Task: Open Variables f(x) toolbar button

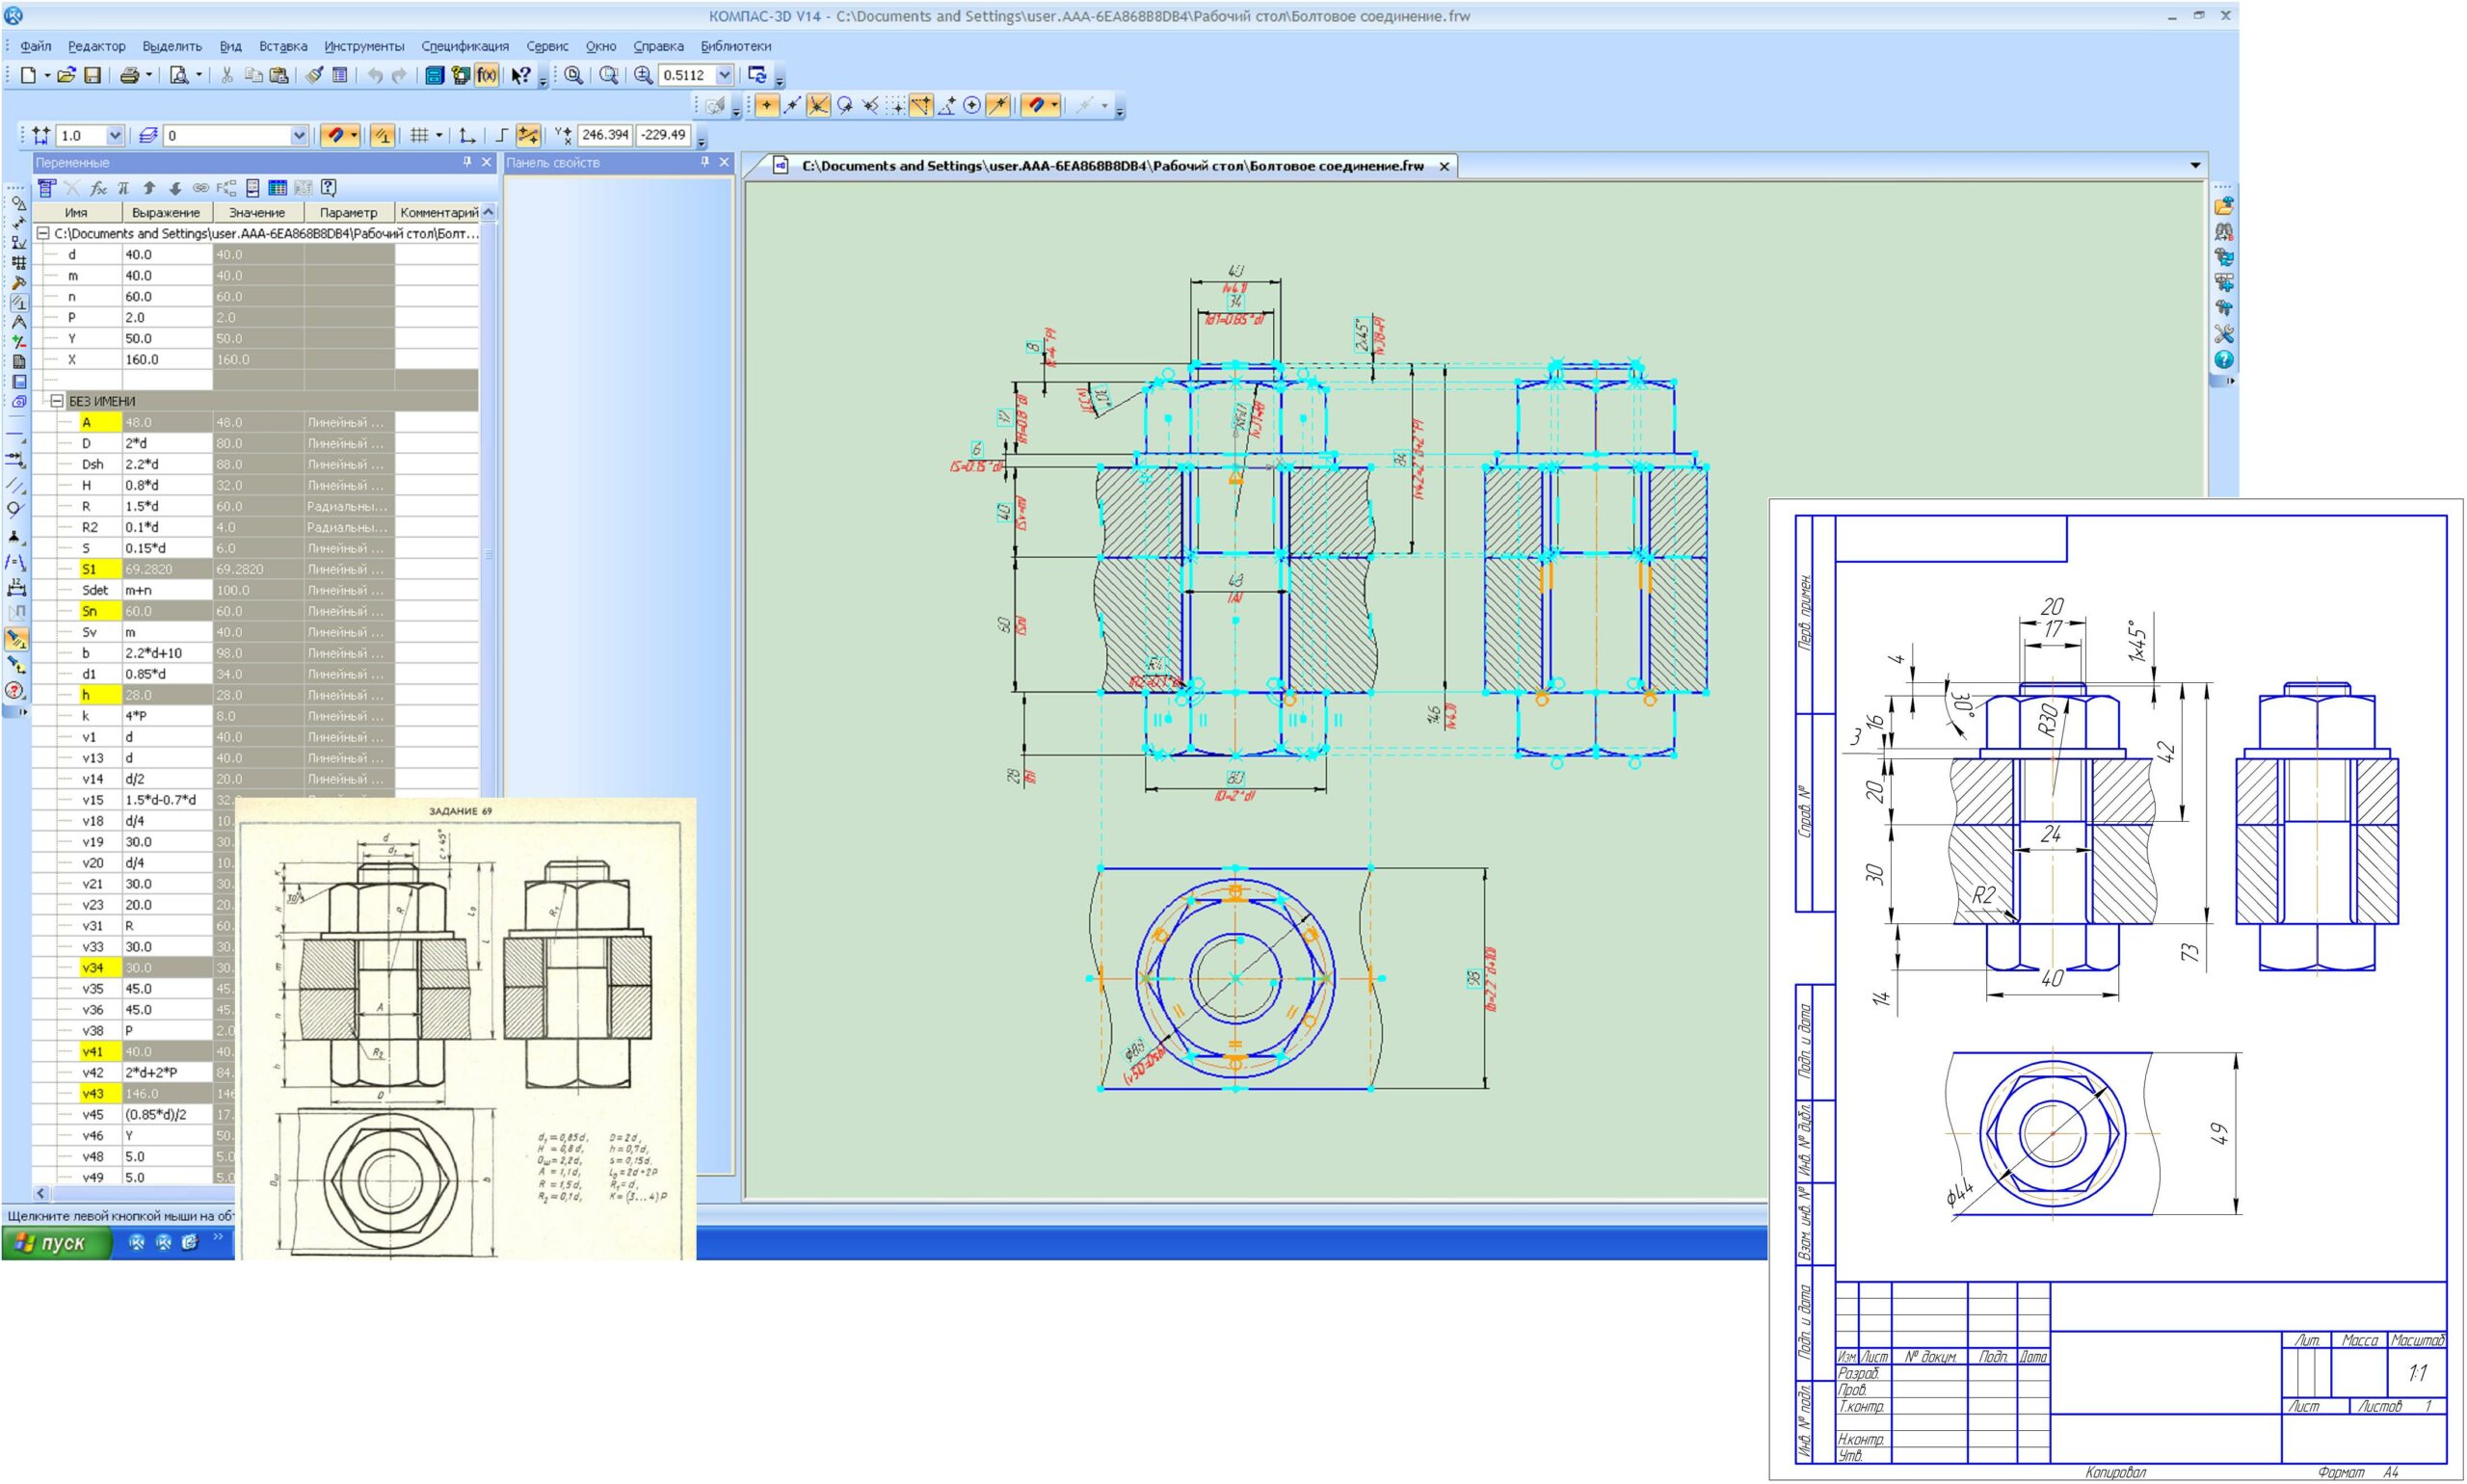Action: point(486,75)
